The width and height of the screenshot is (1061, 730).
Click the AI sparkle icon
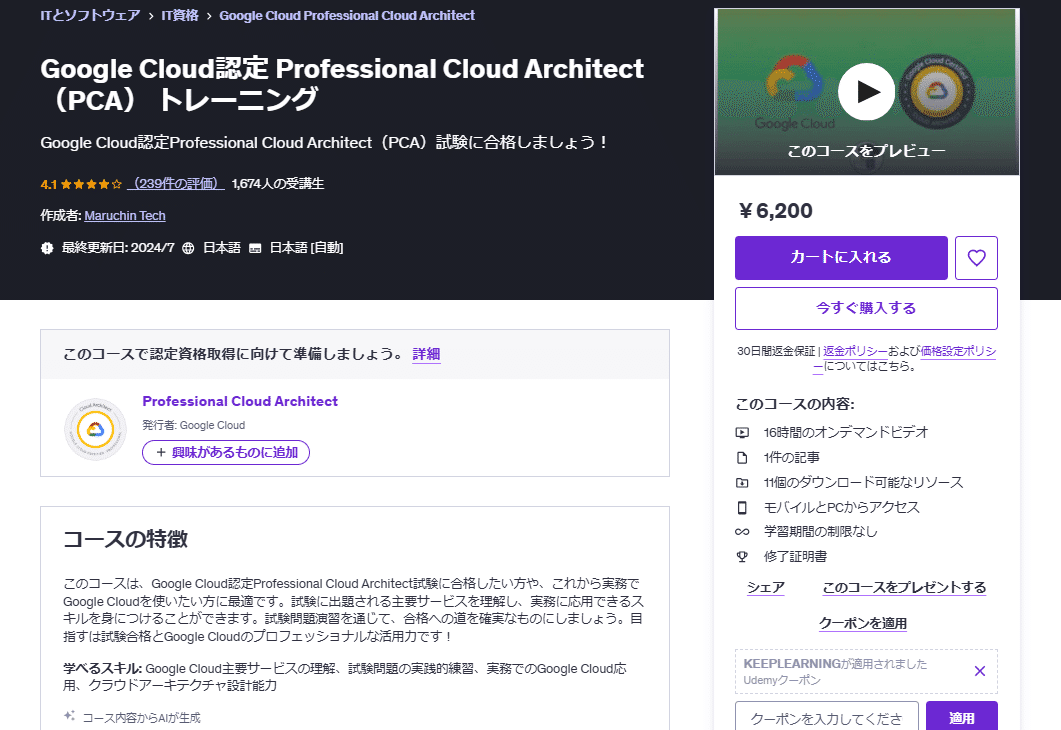69,716
